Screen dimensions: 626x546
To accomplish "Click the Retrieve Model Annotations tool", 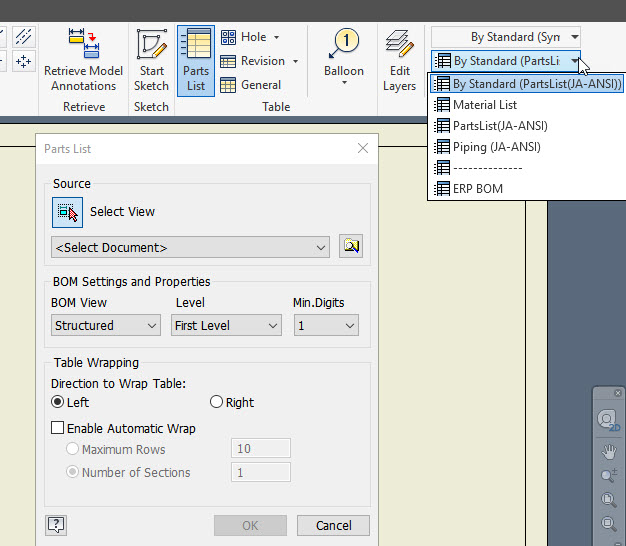I will point(83,61).
